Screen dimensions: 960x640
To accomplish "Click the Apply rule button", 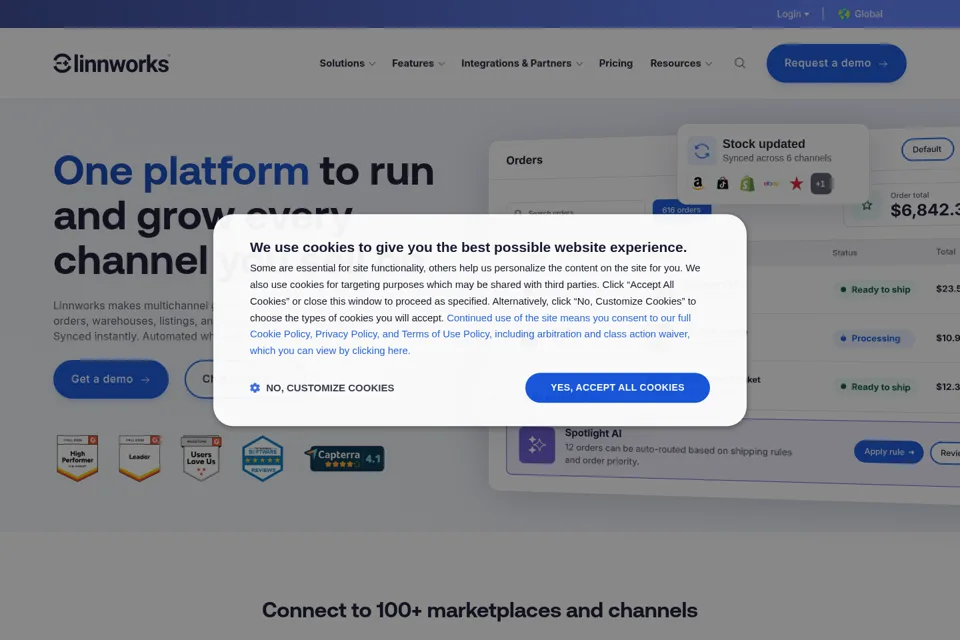I will (x=888, y=452).
